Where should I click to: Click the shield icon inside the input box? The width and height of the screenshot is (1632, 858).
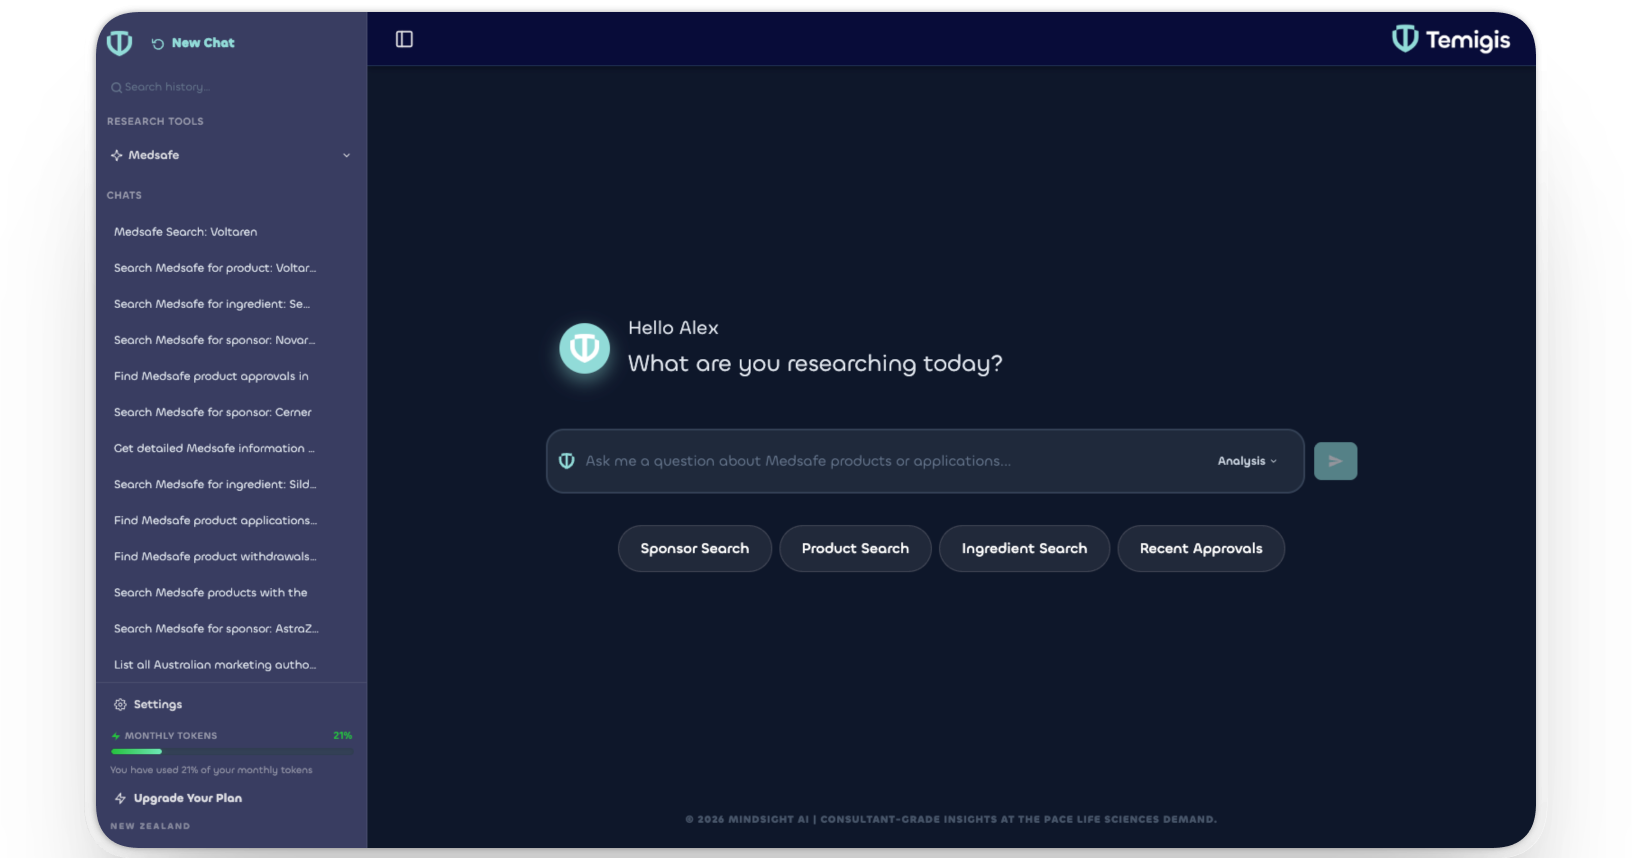(567, 461)
